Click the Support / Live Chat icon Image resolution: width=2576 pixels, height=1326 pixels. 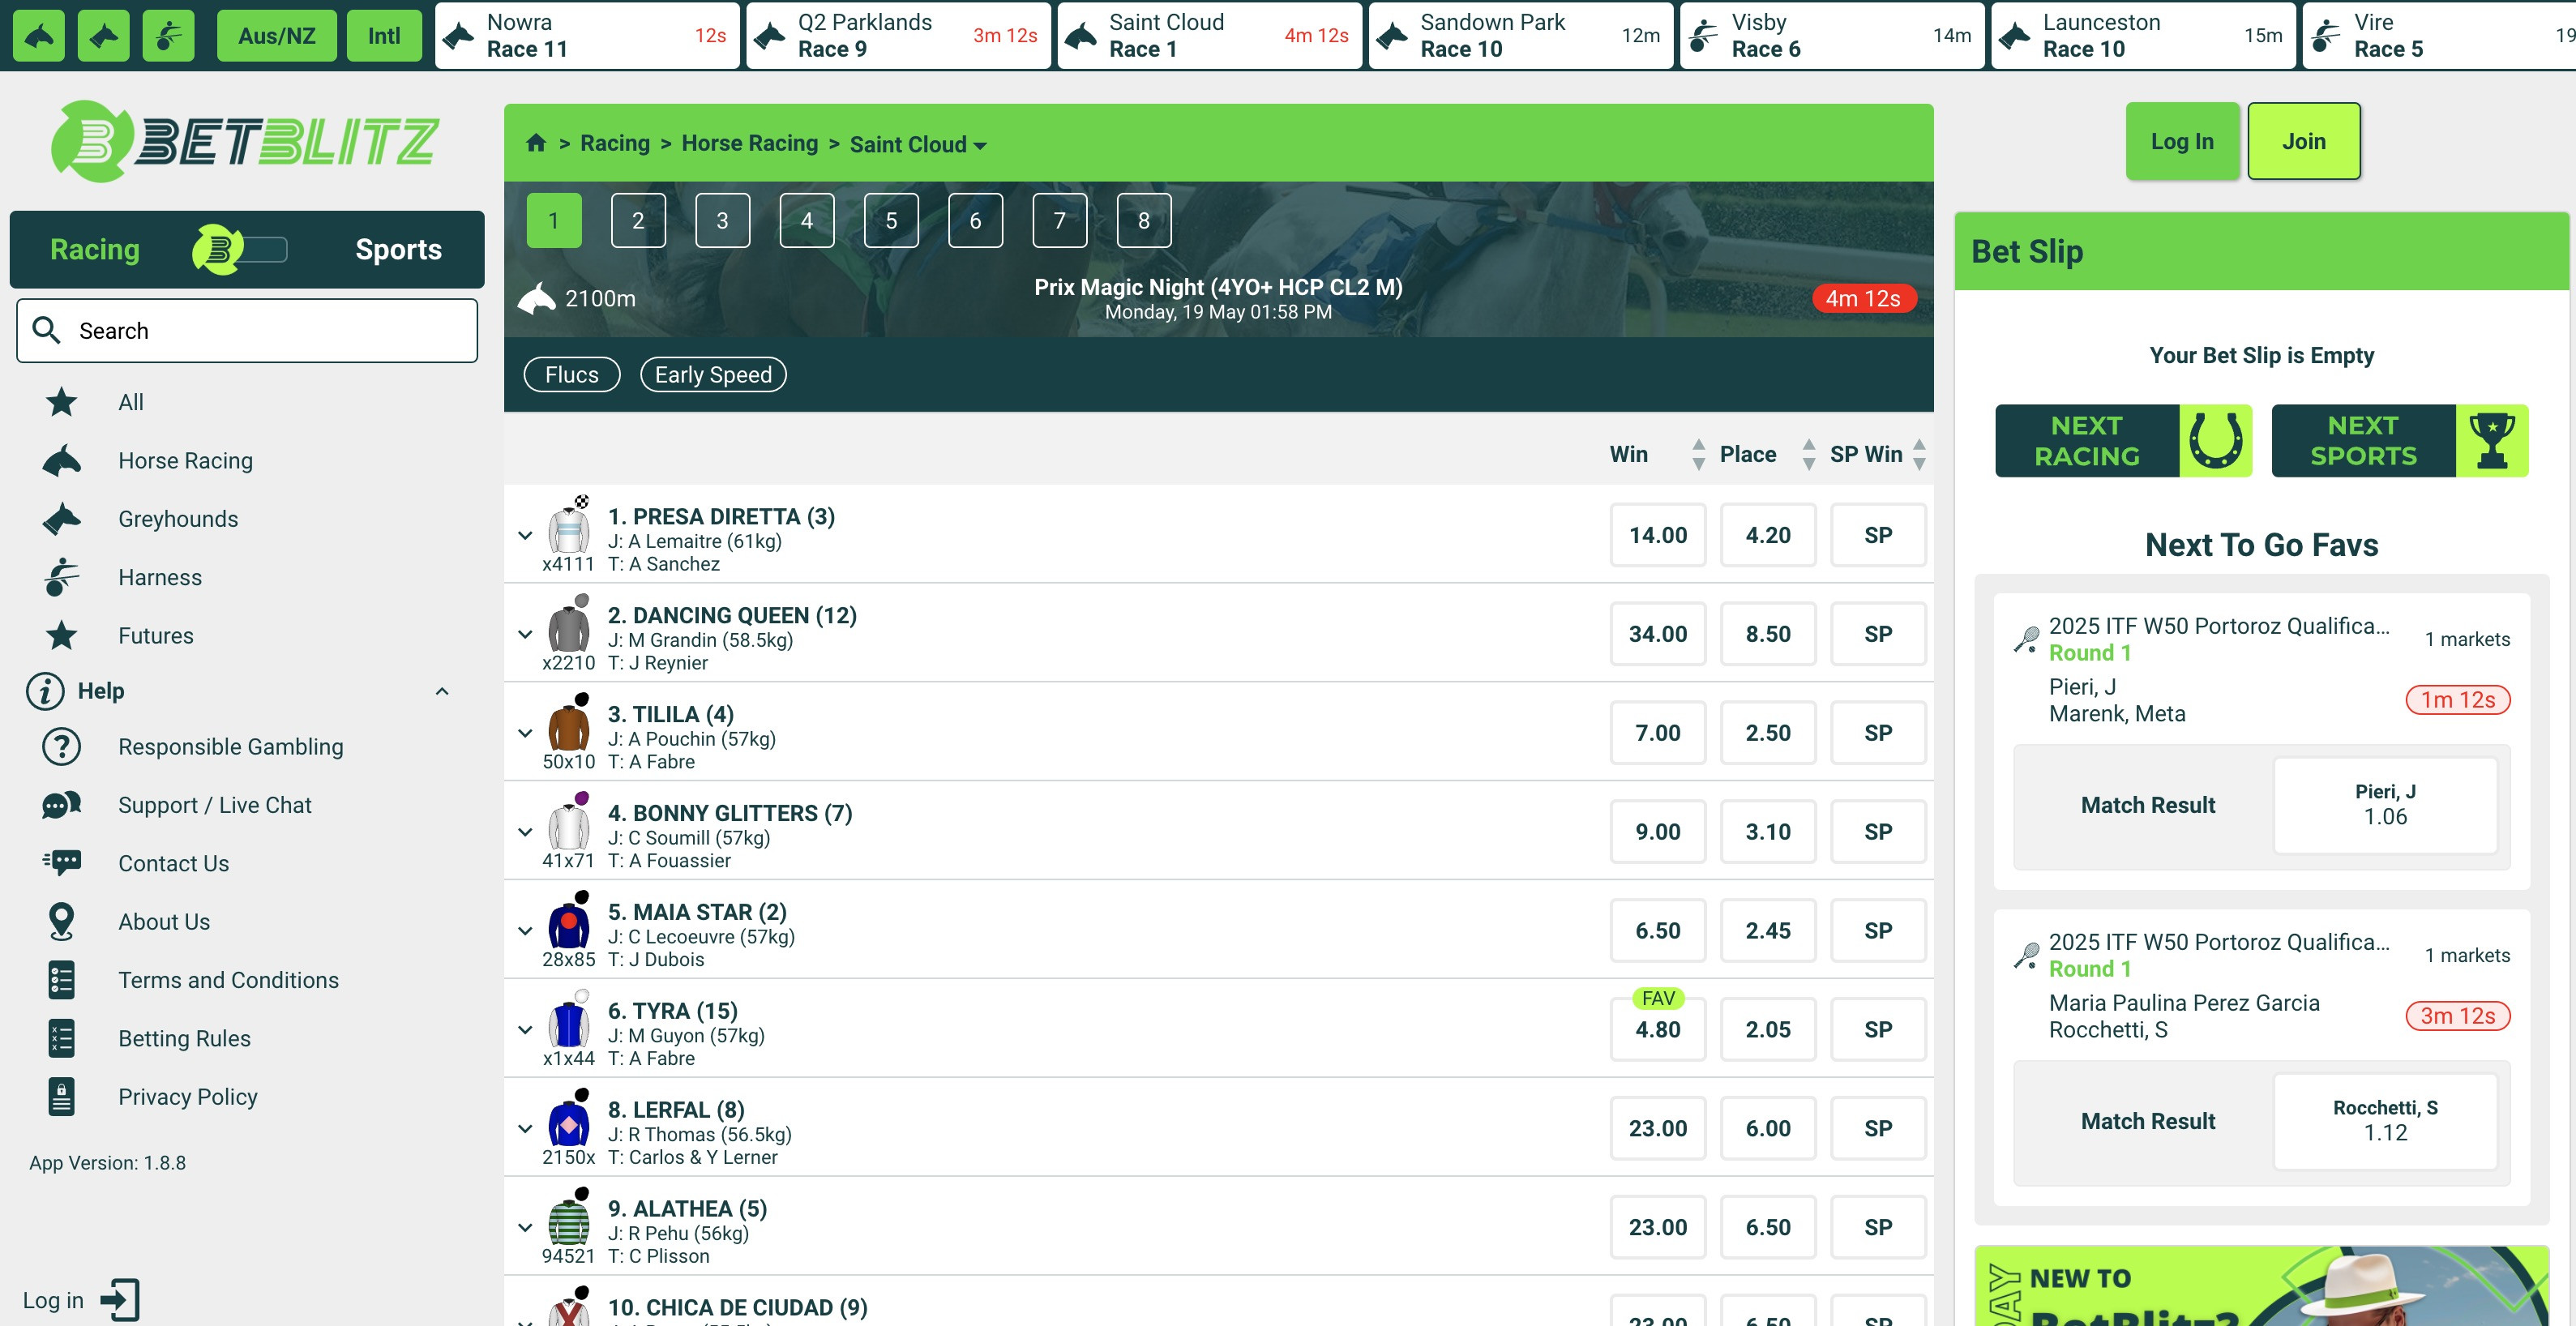point(61,805)
